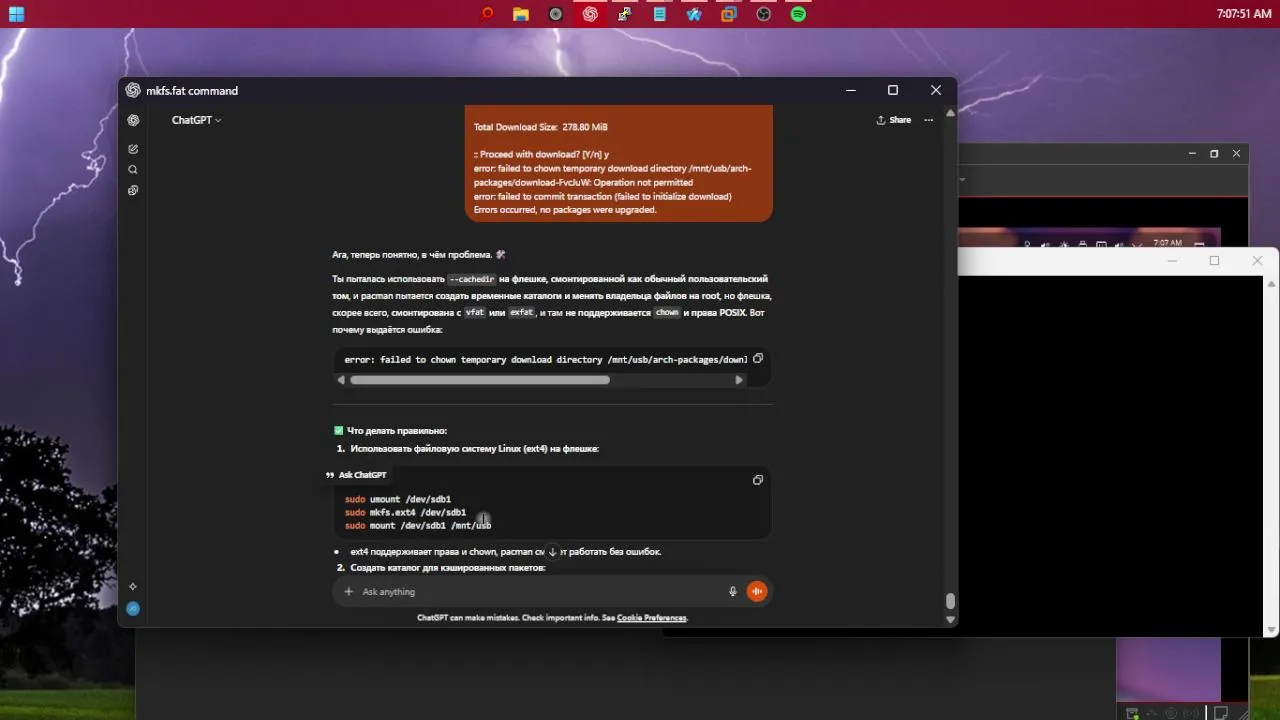Close the white-titled background window
This screenshot has height=720, width=1280.
point(1257,261)
